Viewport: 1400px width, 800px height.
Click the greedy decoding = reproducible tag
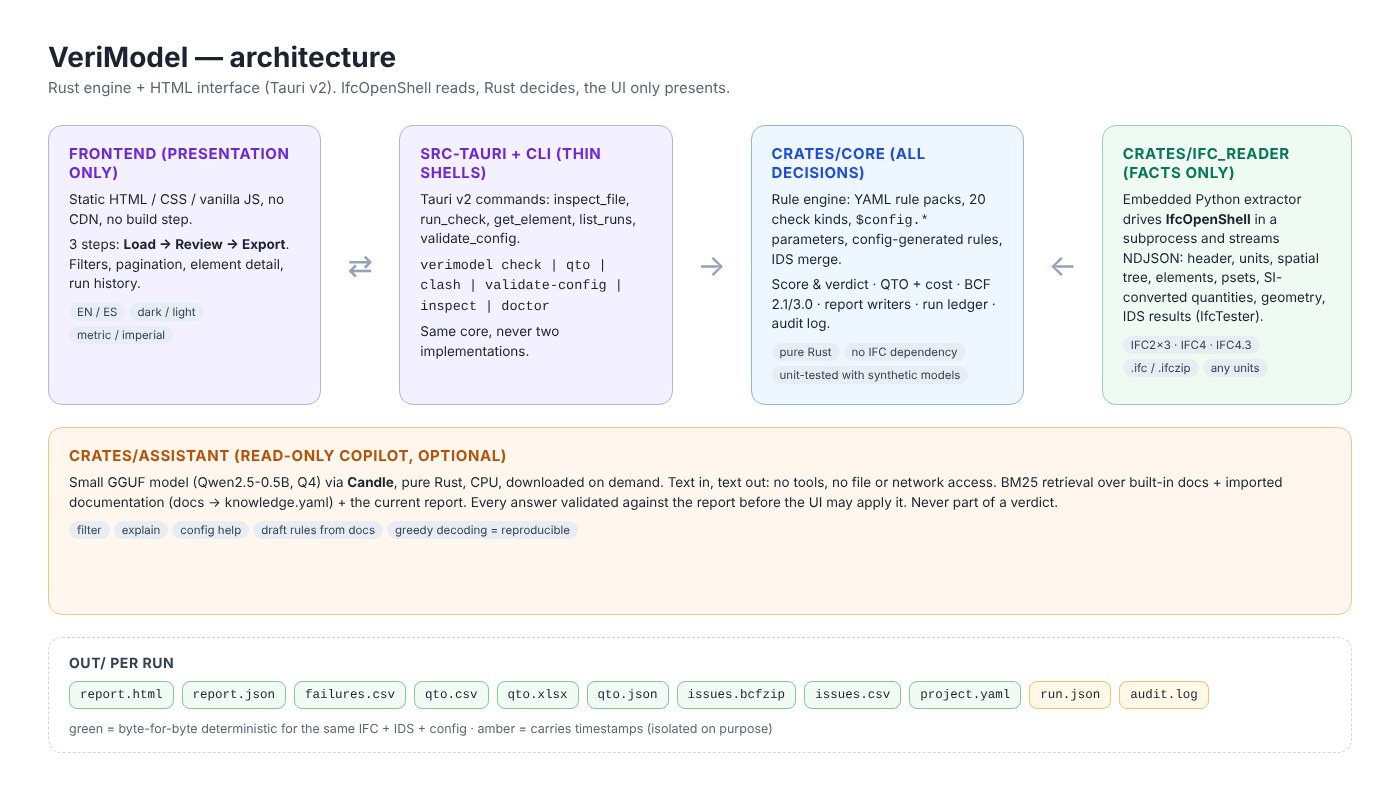point(483,530)
